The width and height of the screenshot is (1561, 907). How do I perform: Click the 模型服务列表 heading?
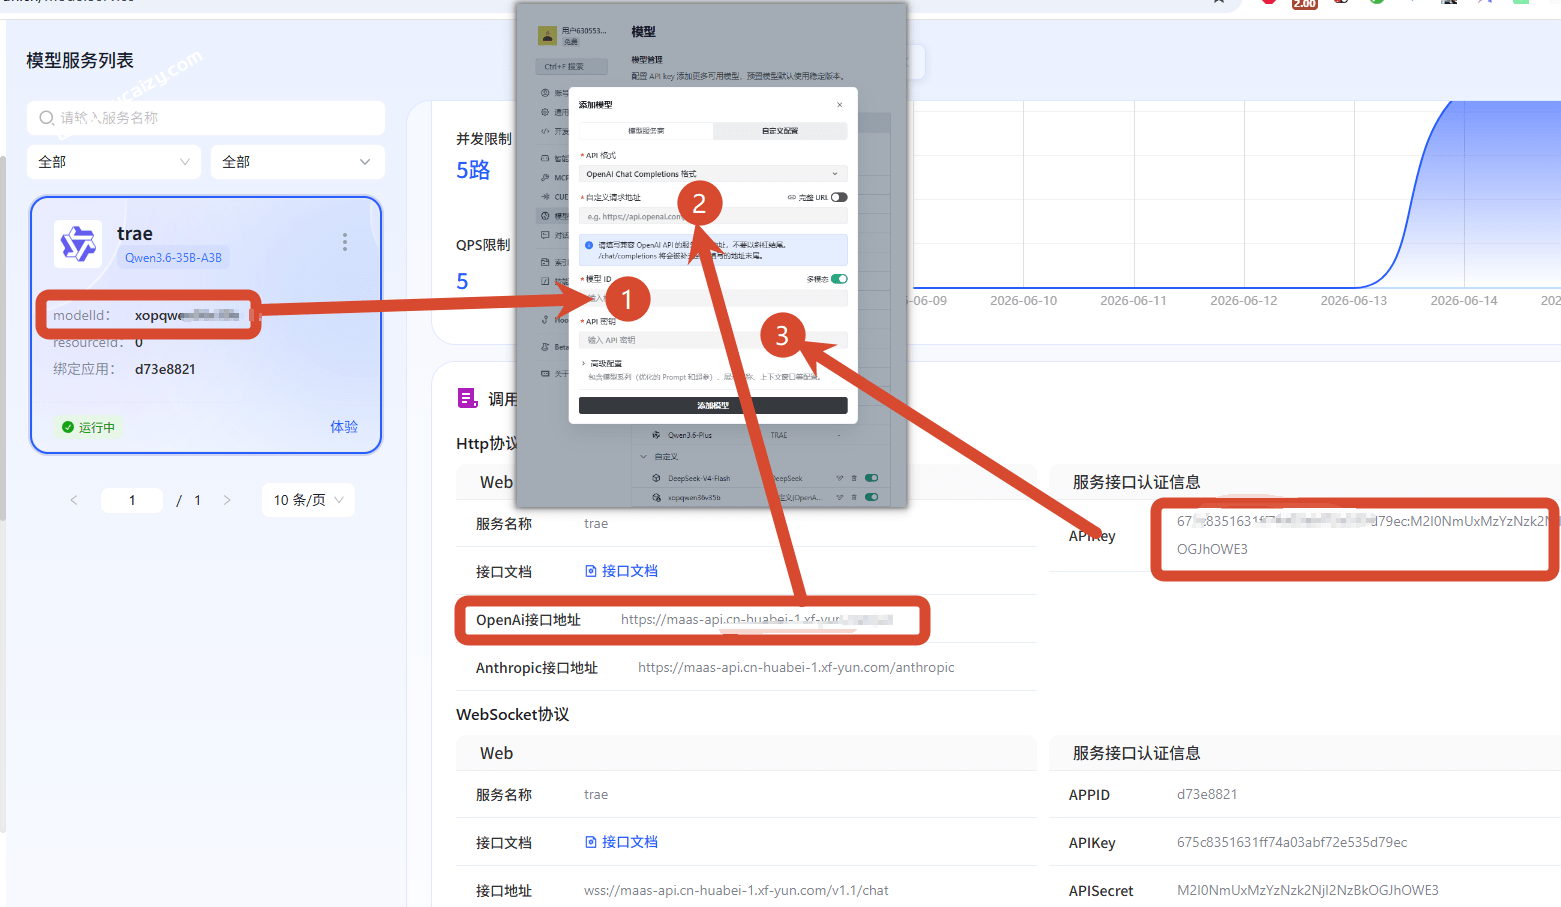[80, 61]
